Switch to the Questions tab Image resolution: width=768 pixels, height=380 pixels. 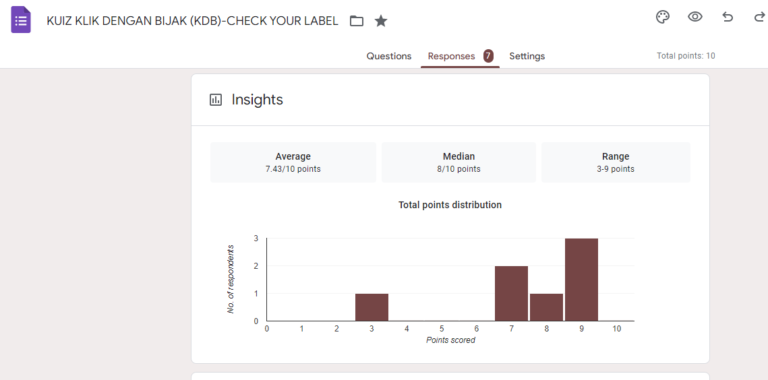[389, 56]
